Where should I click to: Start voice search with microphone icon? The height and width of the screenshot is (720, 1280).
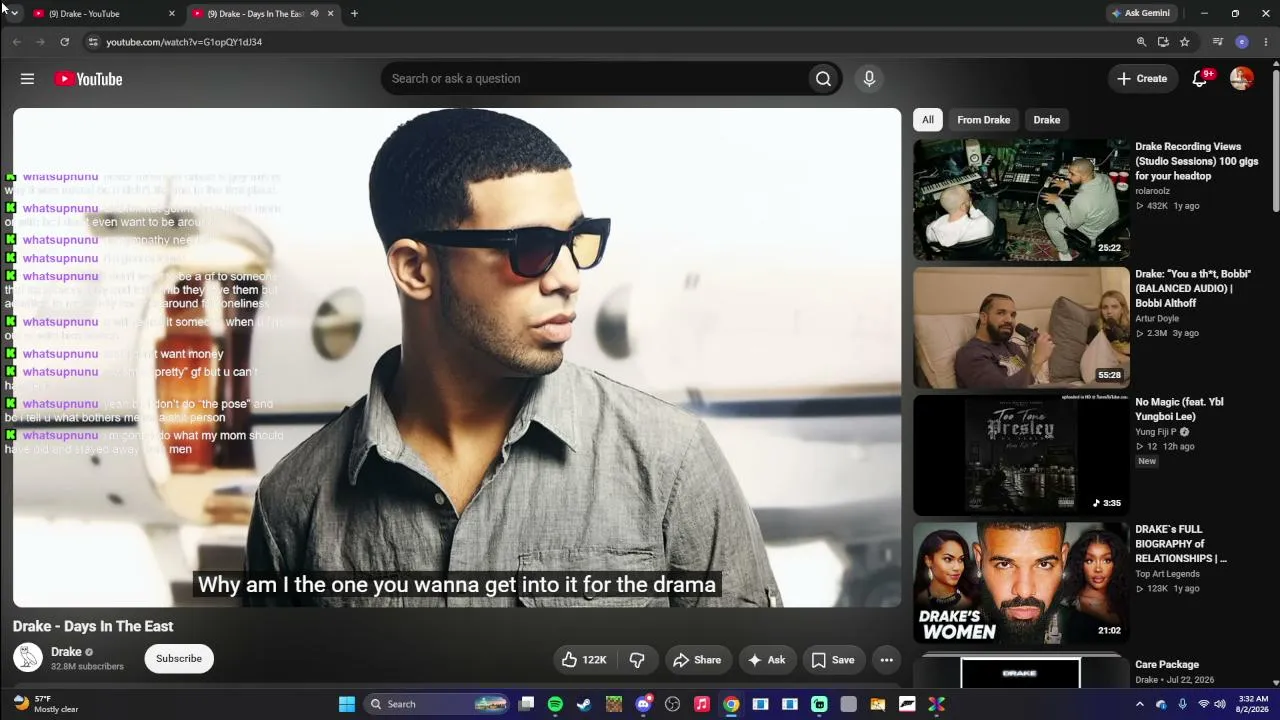point(869,79)
